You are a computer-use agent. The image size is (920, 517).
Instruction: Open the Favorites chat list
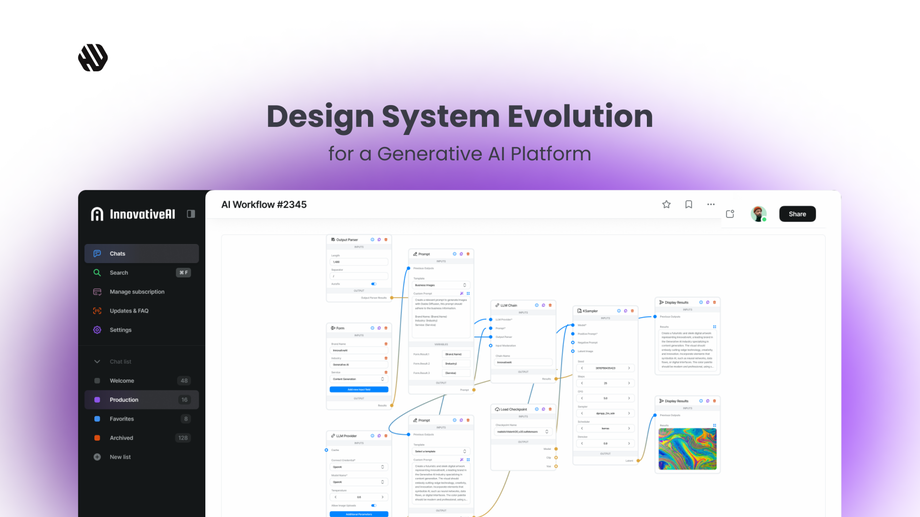tap(141, 419)
